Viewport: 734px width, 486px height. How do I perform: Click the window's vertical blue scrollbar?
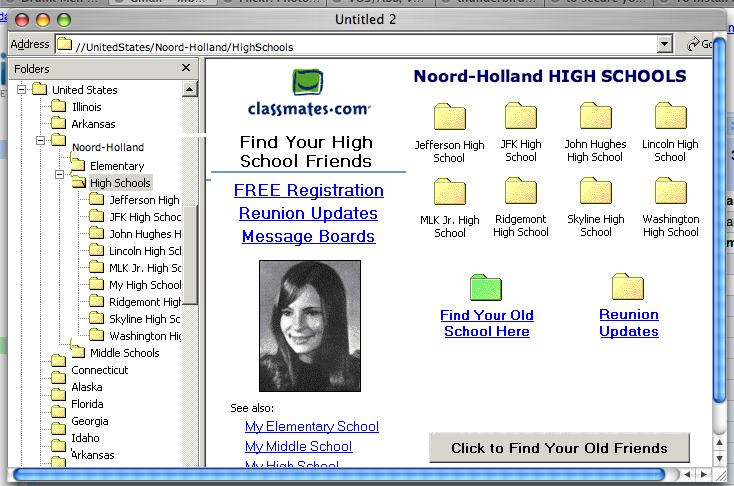tap(719, 220)
